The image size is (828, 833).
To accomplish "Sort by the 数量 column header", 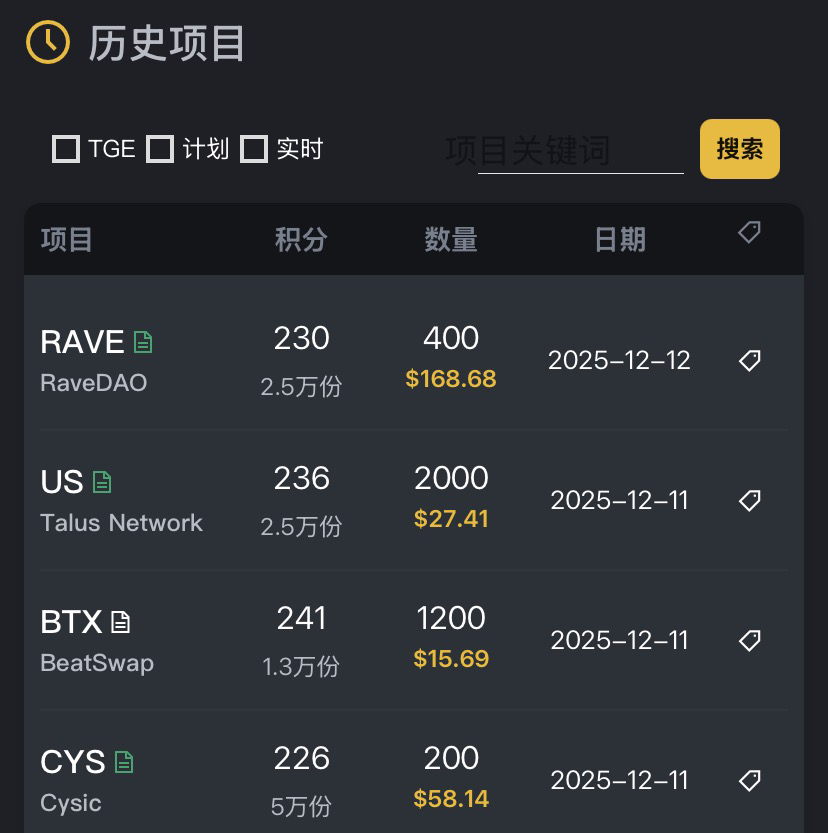I will coord(451,240).
